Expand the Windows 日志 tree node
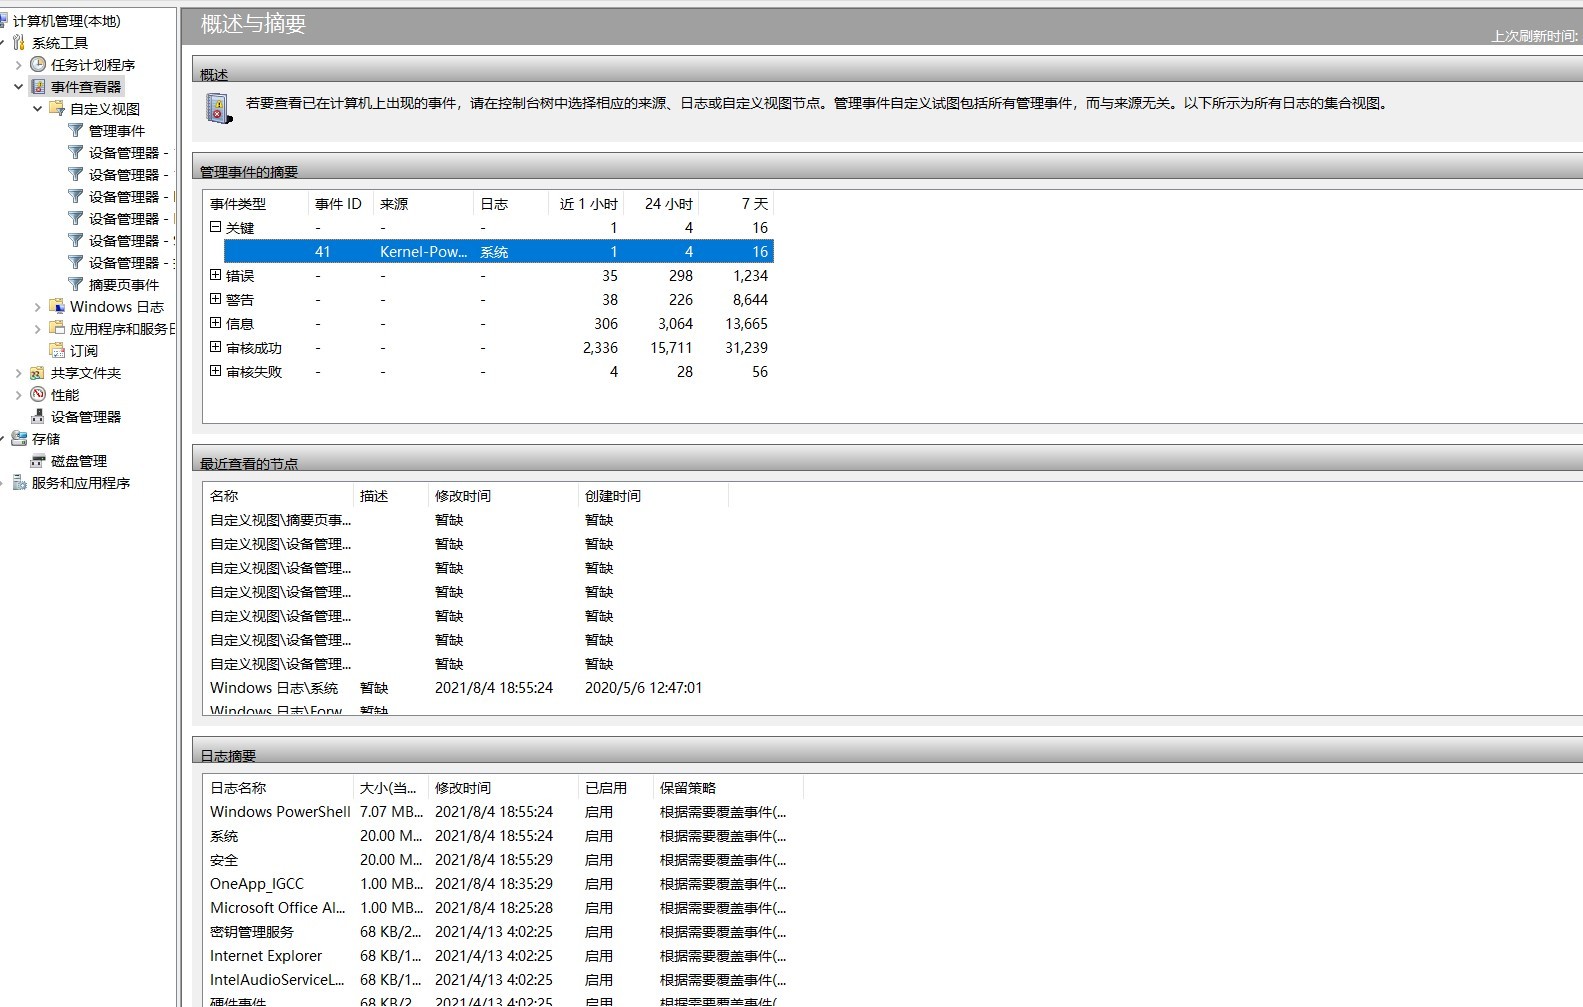Image resolution: width=1583 pixels, height=1007 pixels. tap(37, 307)
